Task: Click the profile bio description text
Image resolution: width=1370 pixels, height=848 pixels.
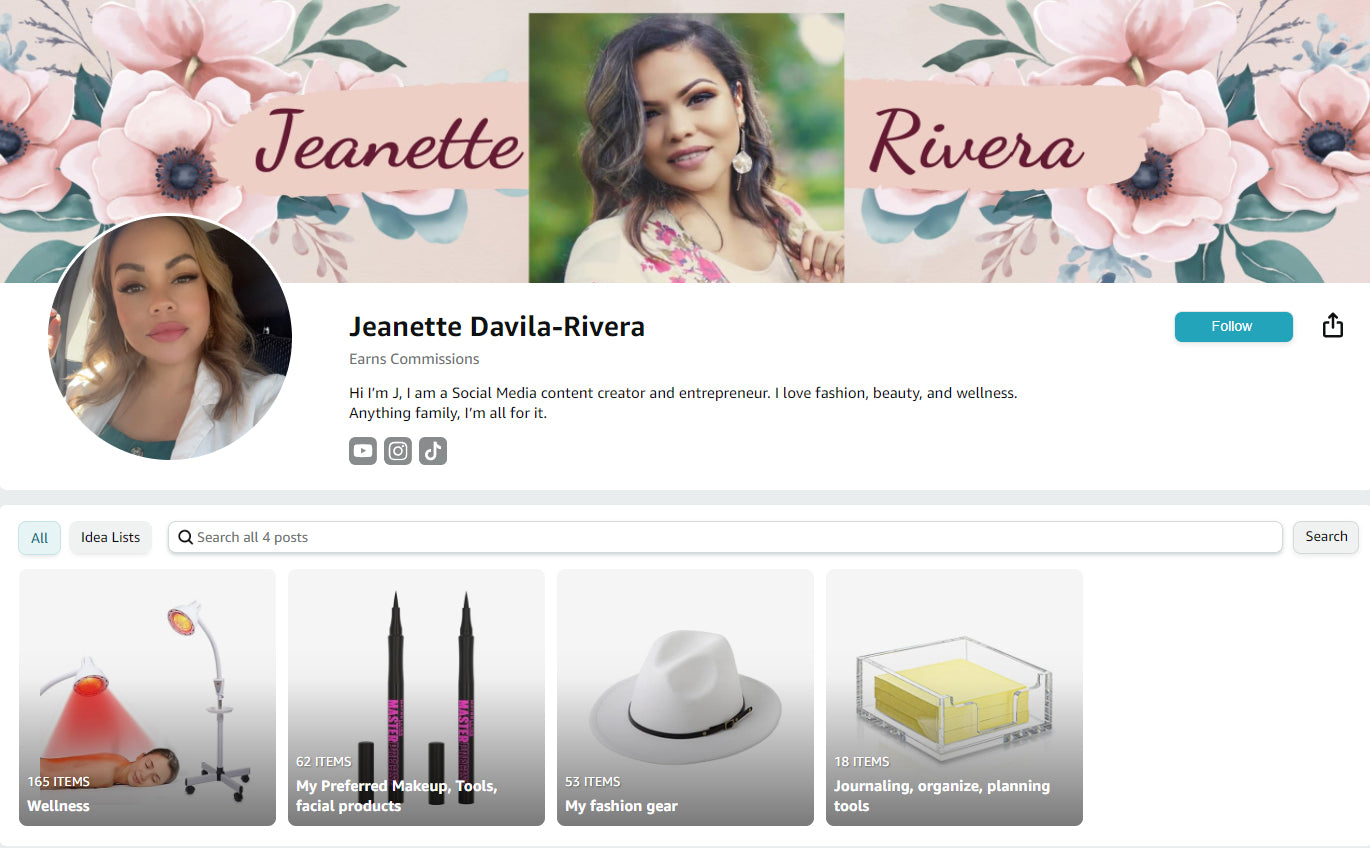Action: [682, 403]
